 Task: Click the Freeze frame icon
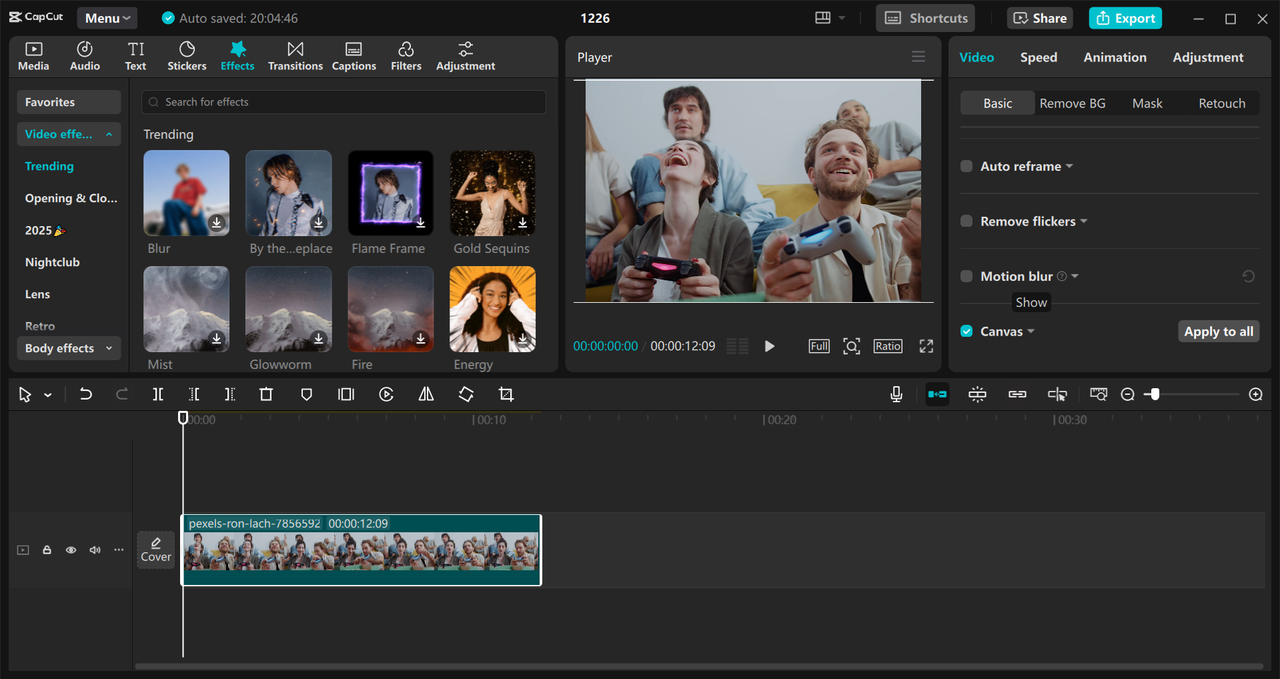(346, 395)
